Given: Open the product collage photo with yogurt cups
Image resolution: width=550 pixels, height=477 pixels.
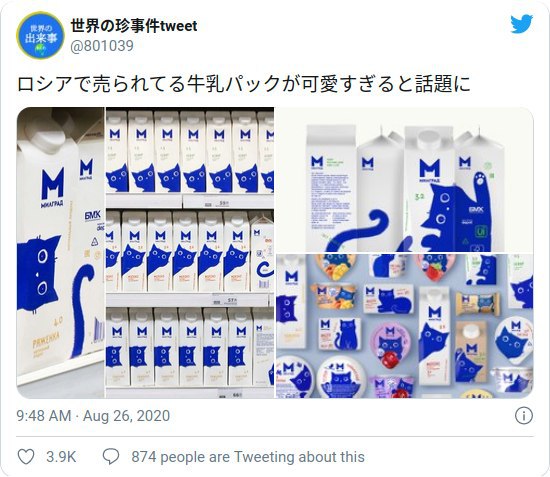Looking at the screenshot, I should coord(405,326).
